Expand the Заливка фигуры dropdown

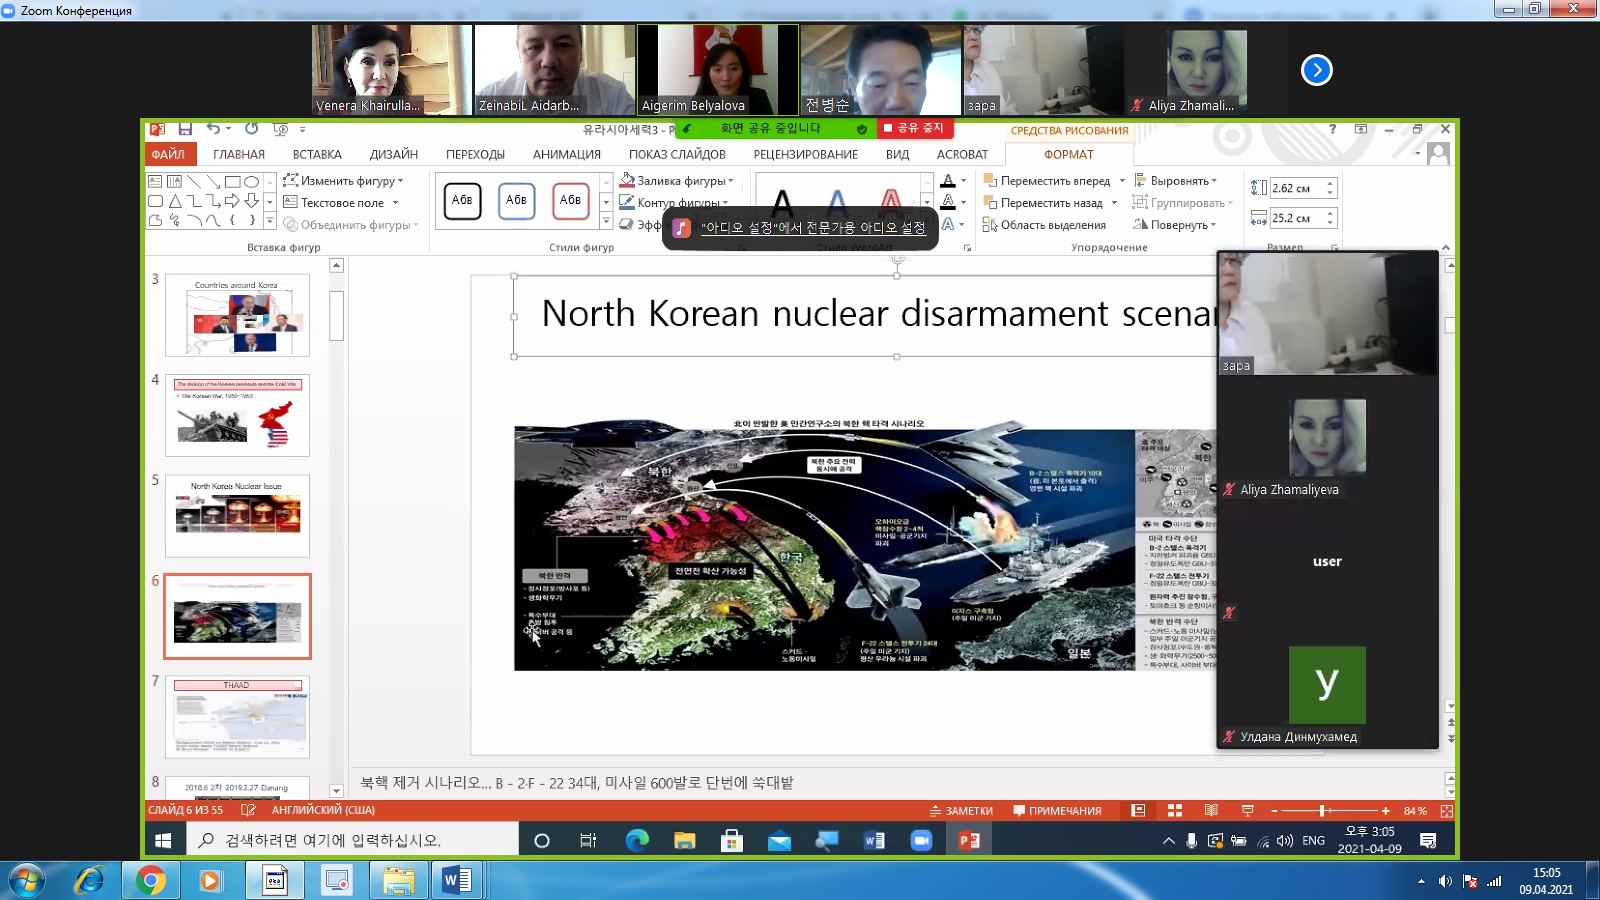point(731,181)
